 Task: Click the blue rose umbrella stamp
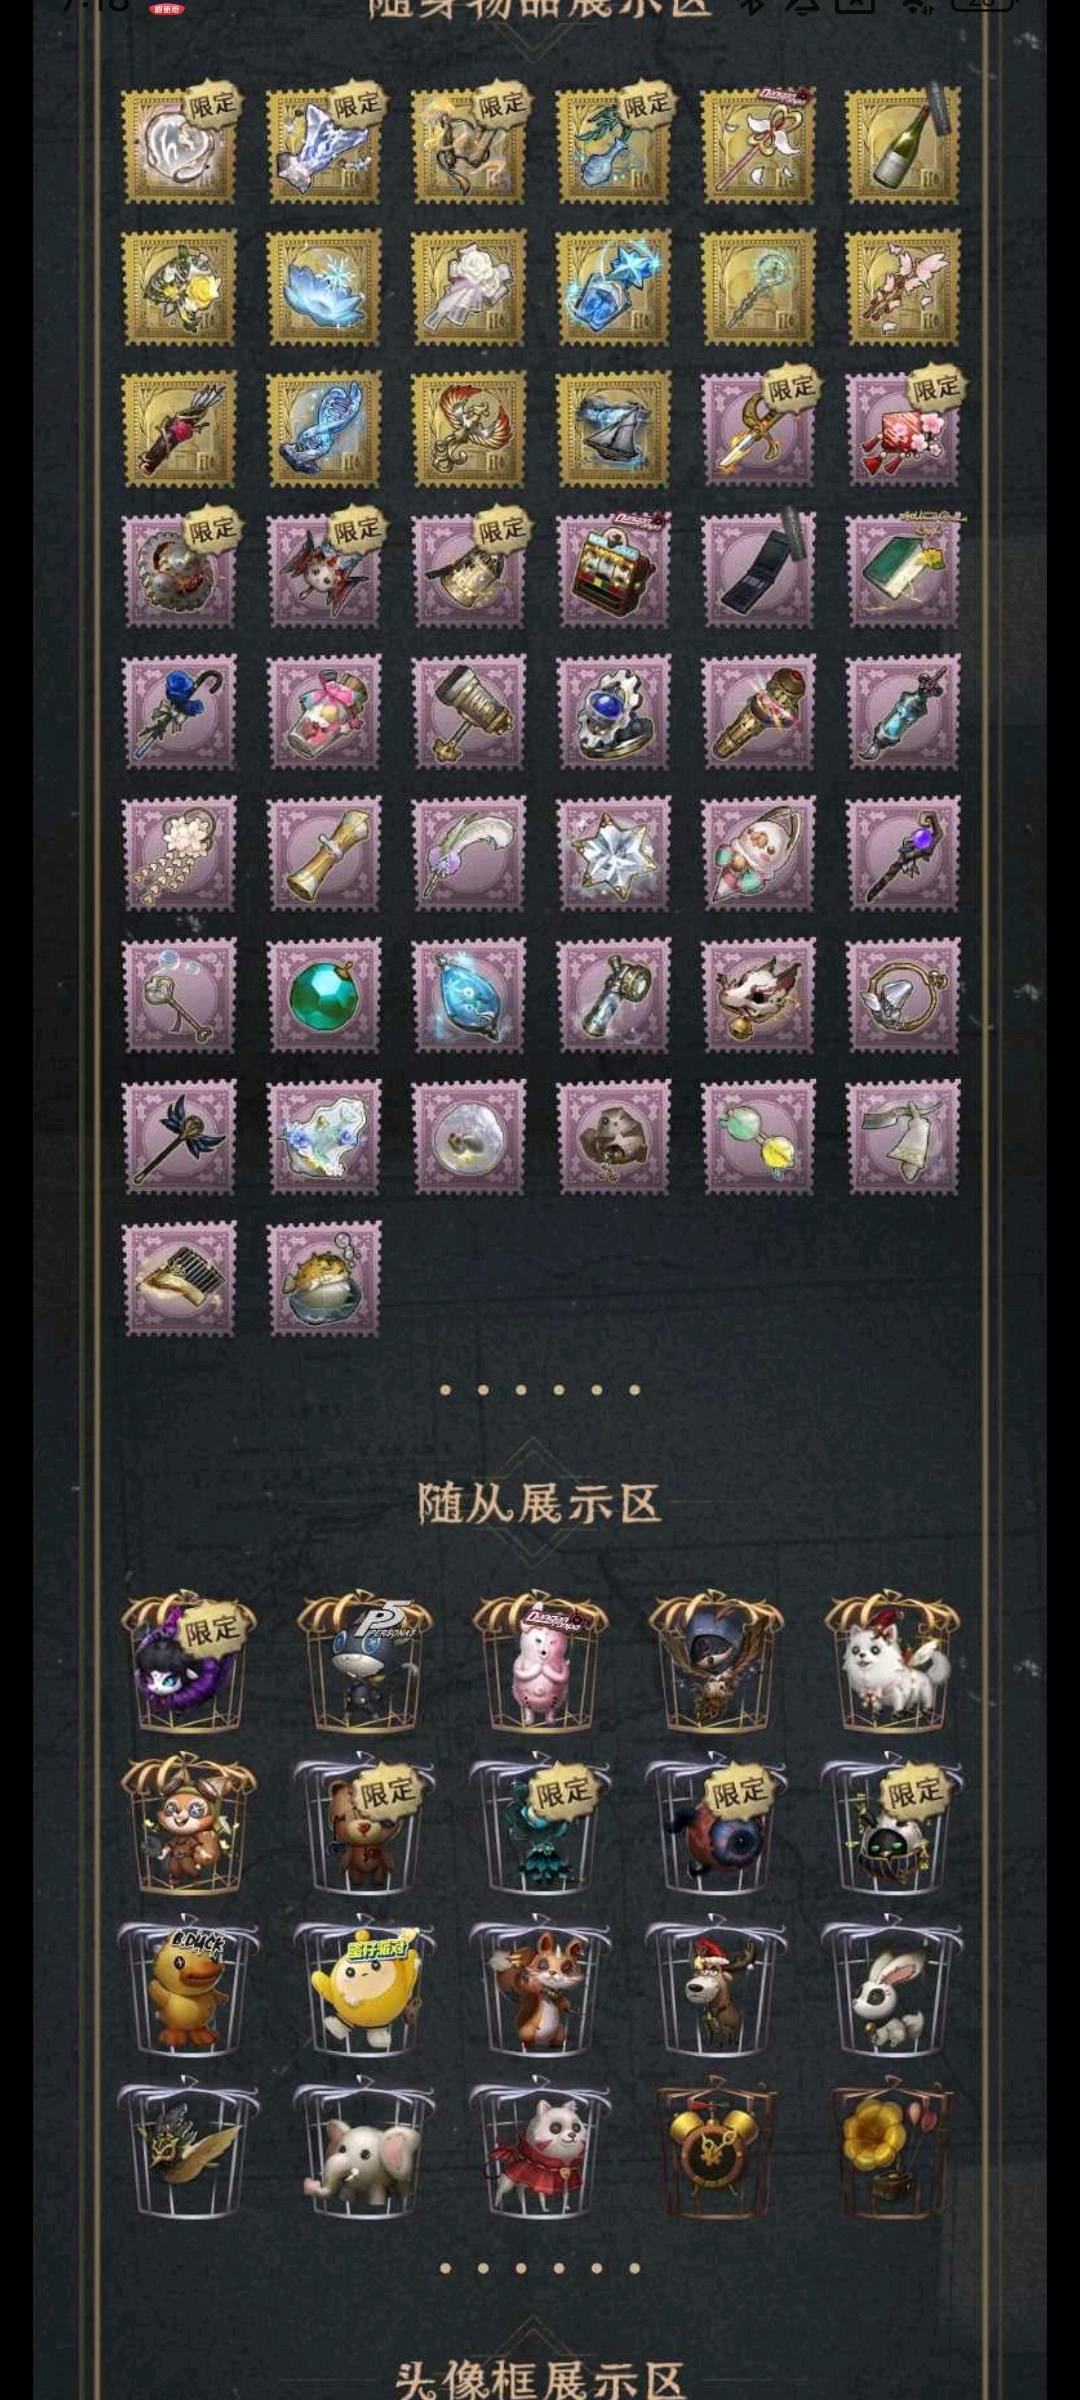pos(179,713)
